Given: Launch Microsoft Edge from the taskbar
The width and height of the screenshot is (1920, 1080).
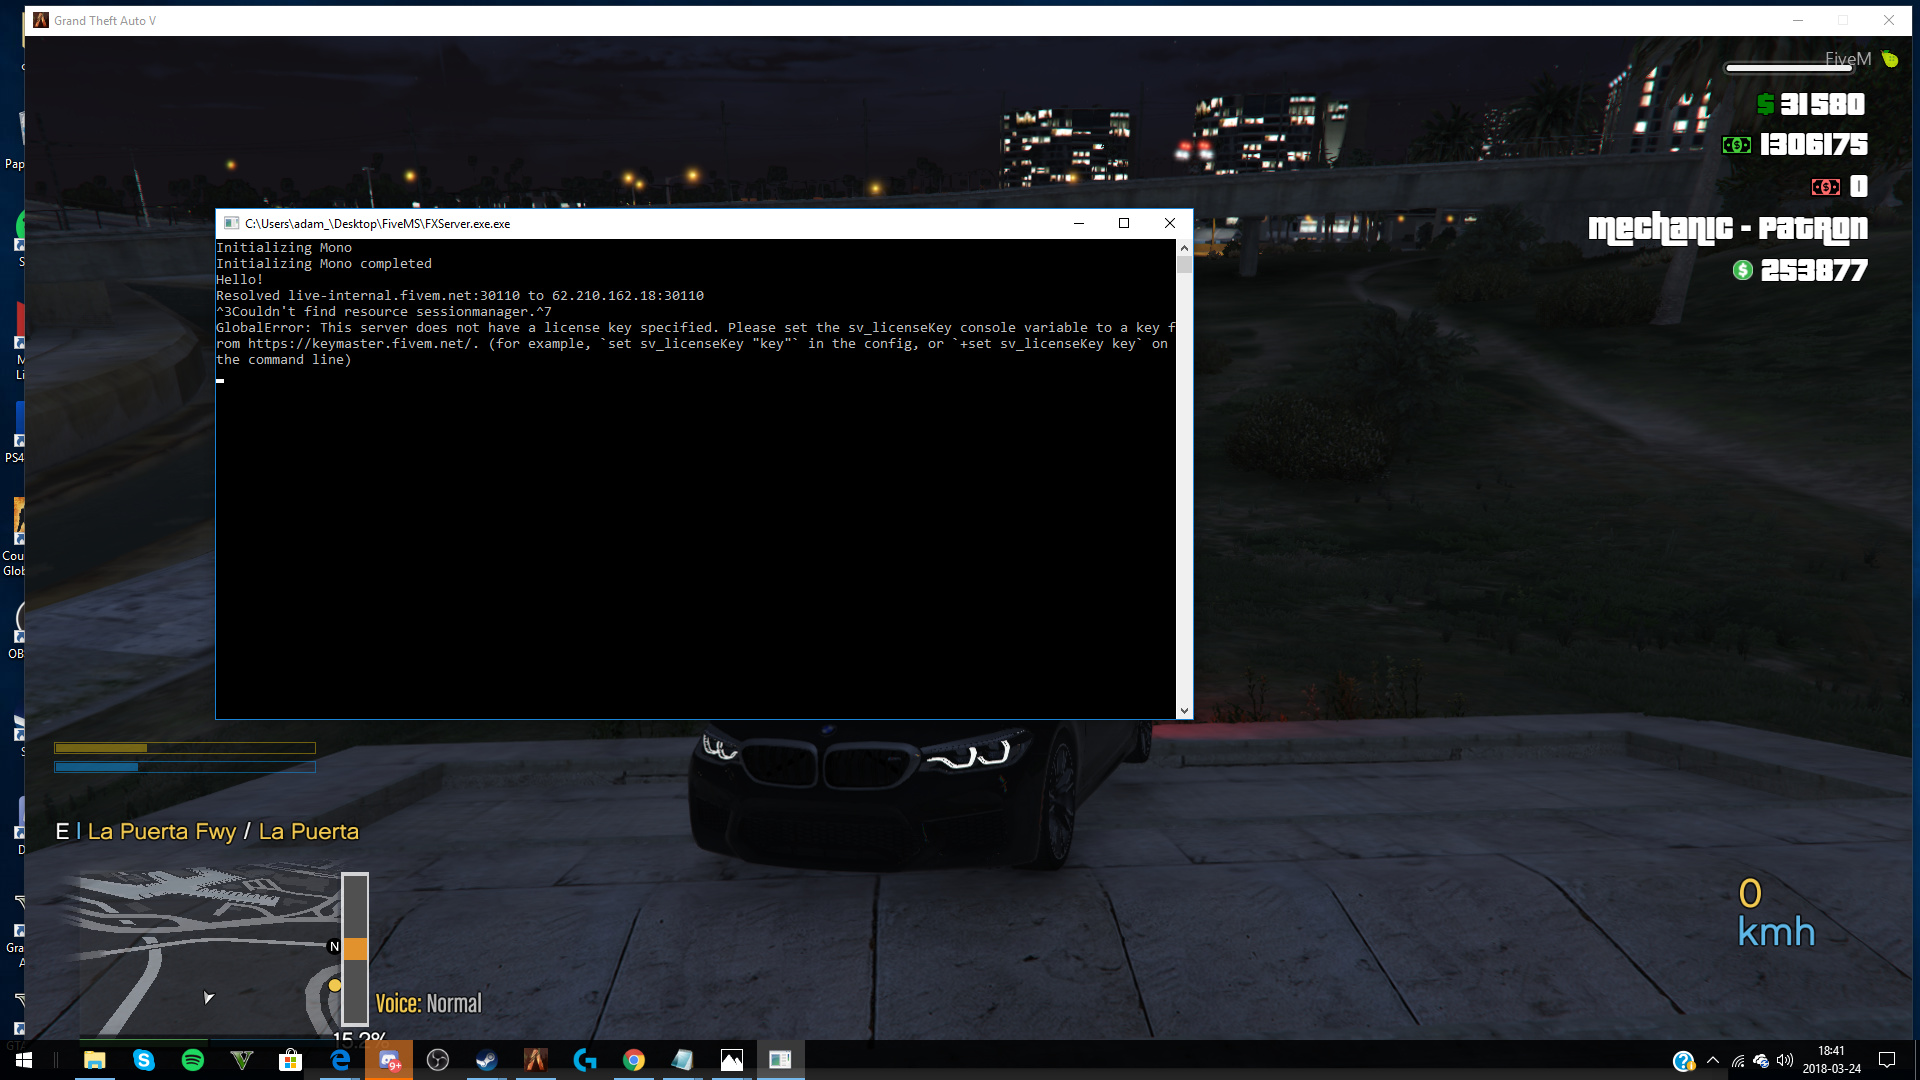Looking at the screenshot, I should (x=340, y=1060).
